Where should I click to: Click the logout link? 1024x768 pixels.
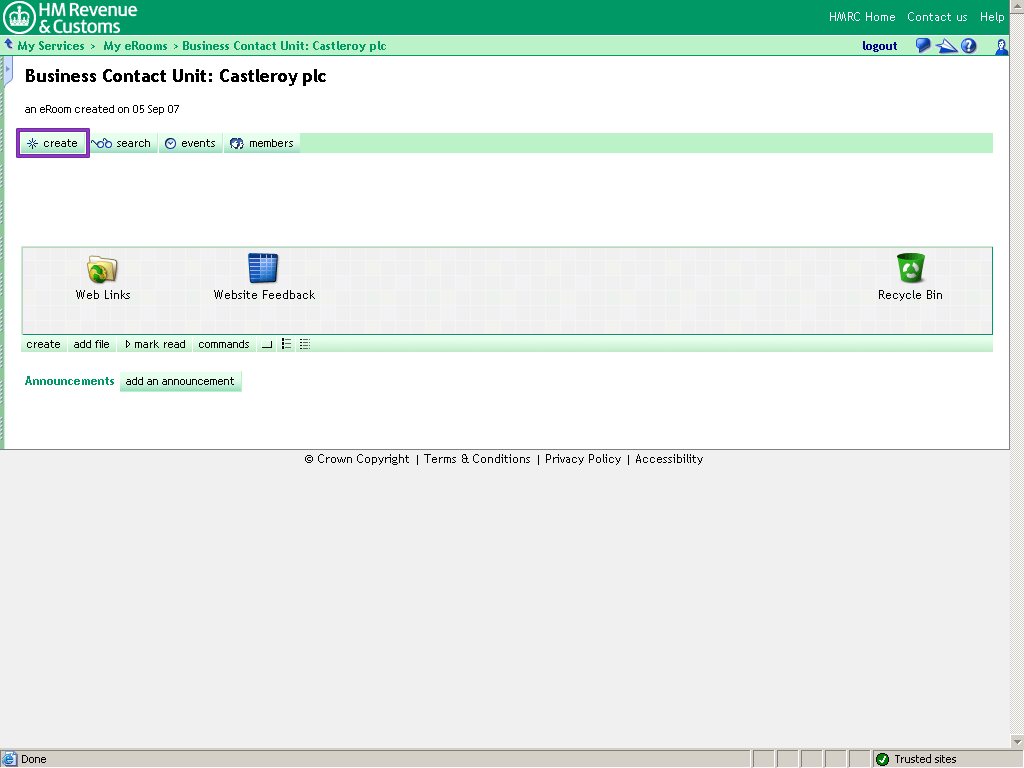tap(880, 46)
